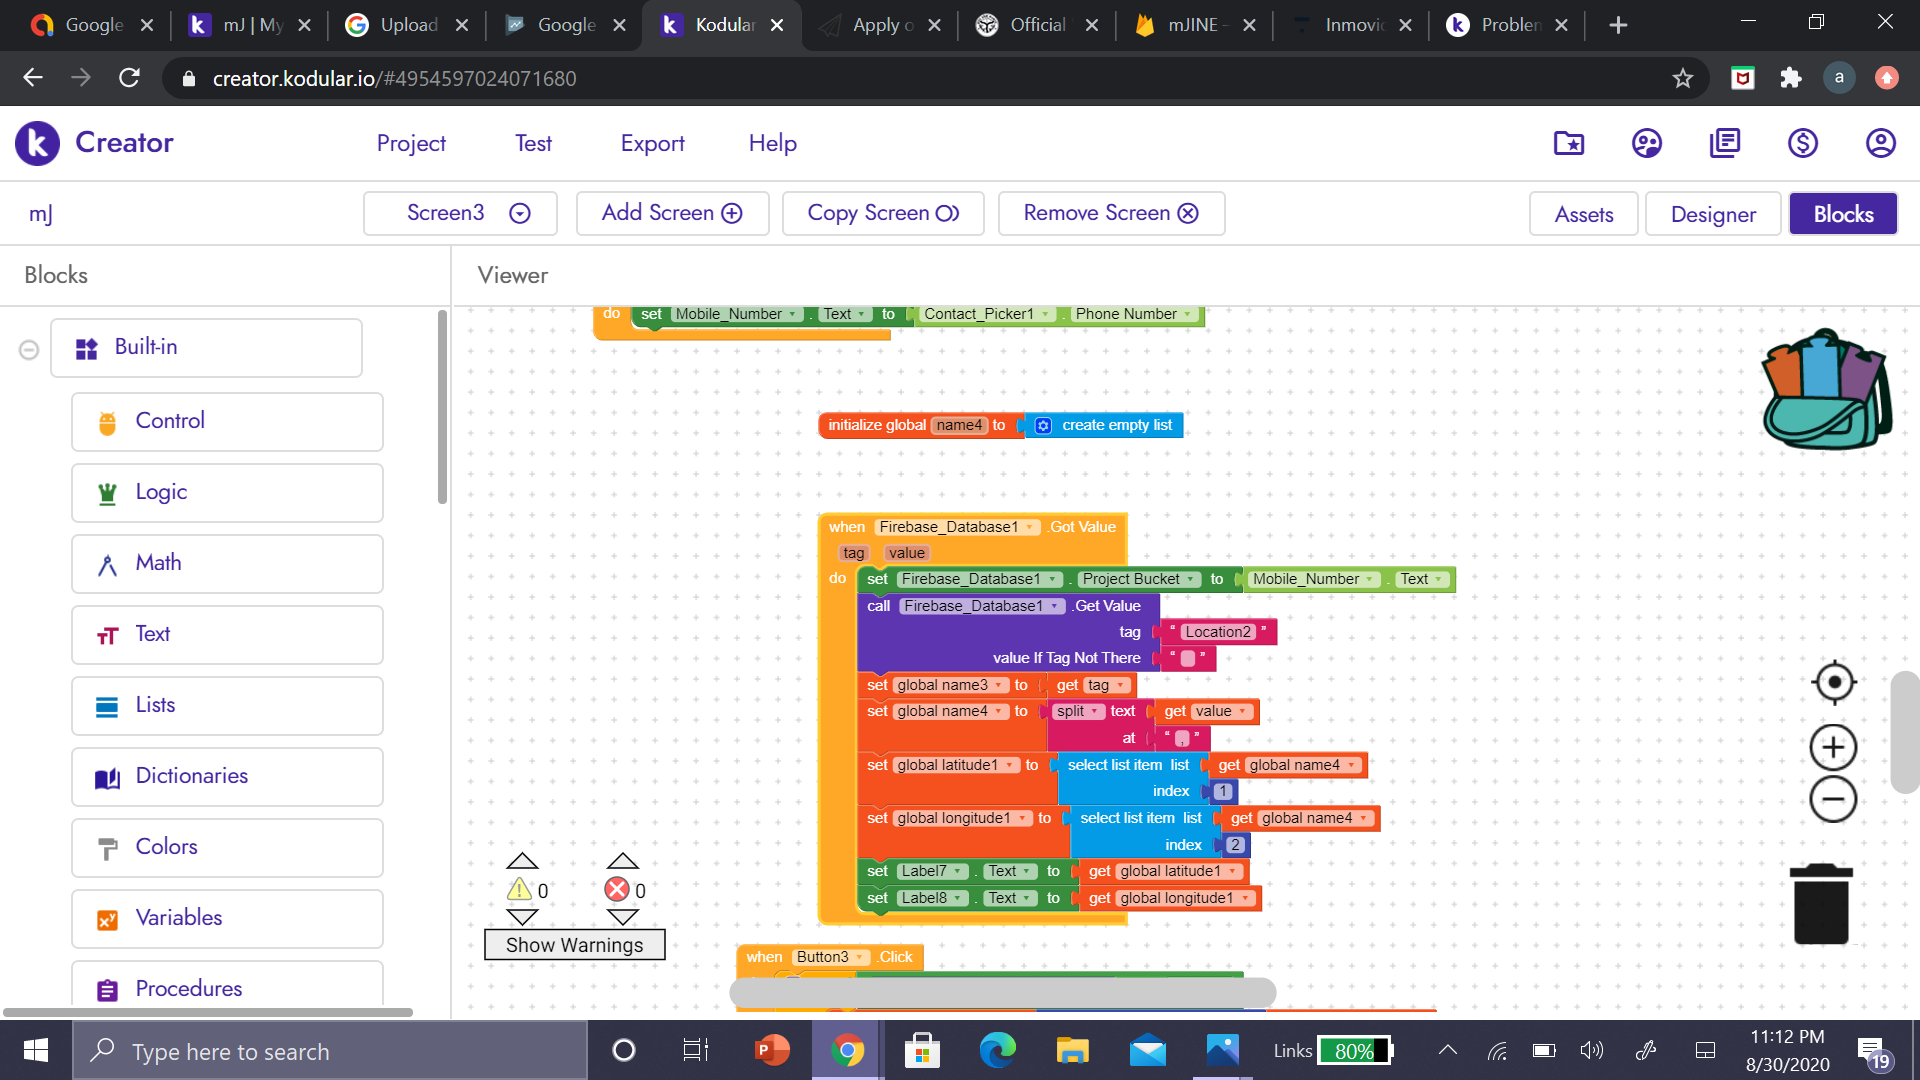The width and height of the screenshot is (1920, 1080).
Task: Open the starred folder projects icon
Action: coord(1569,143)
